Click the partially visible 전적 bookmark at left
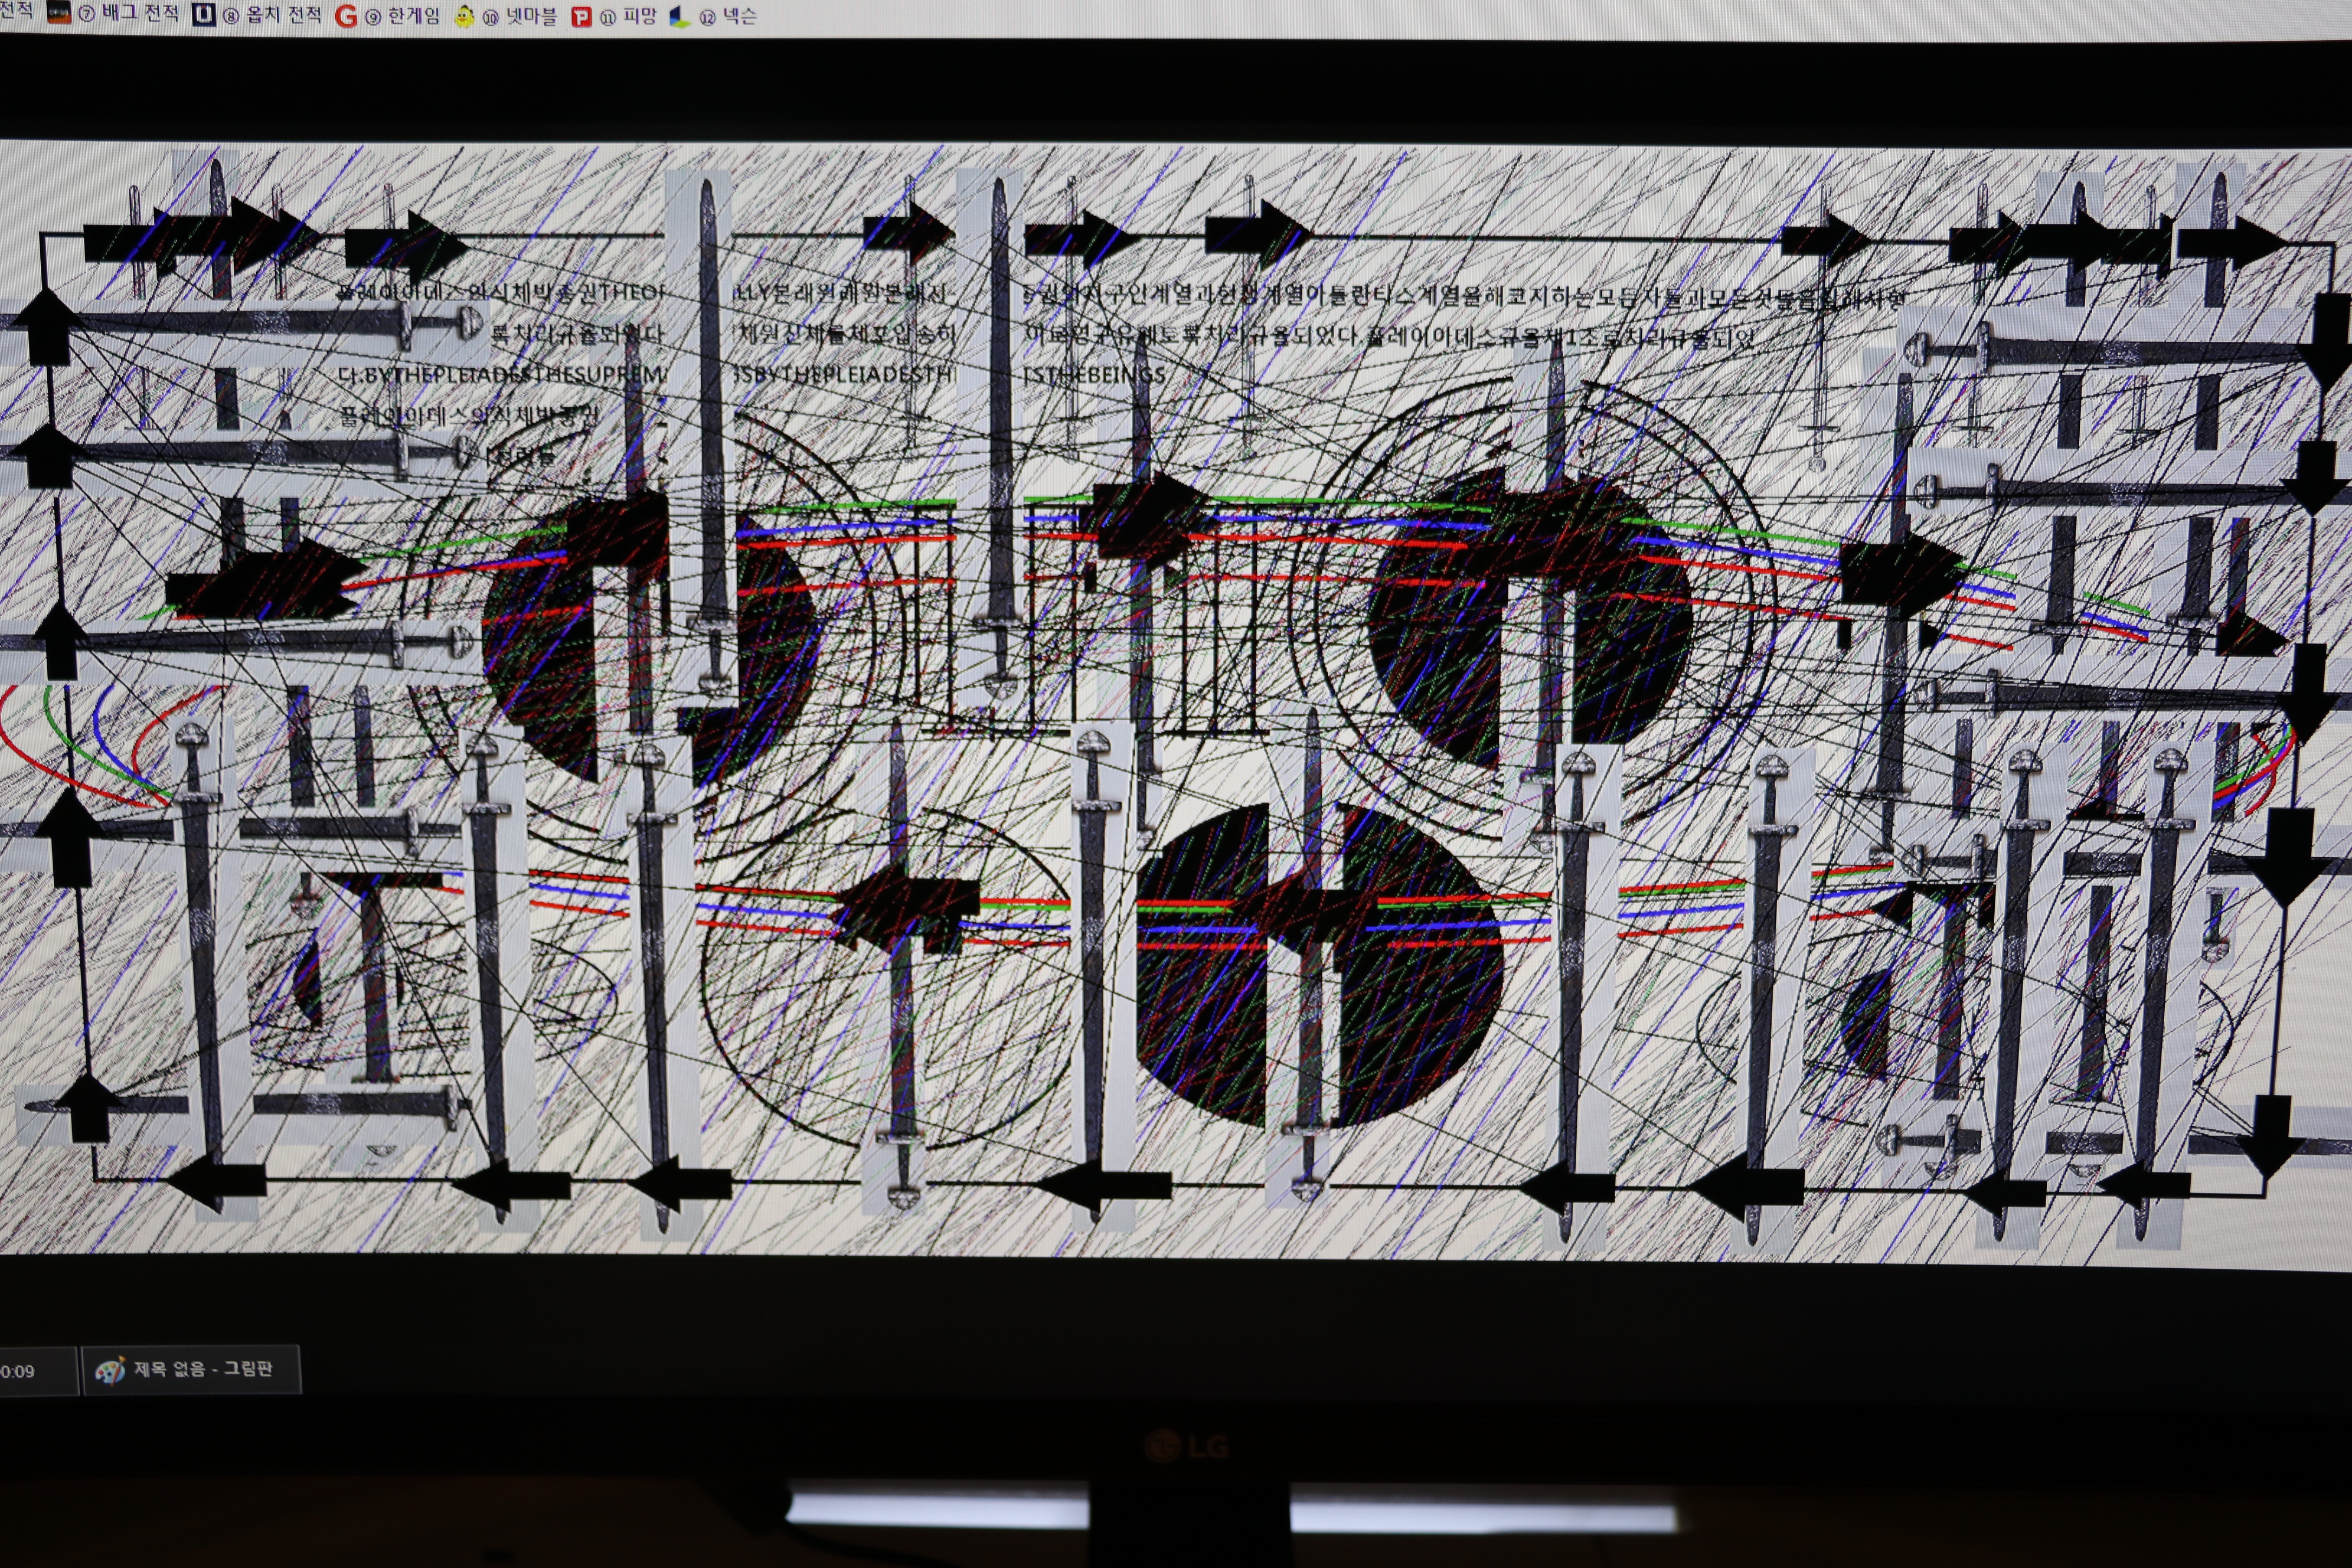2352x1568 pixels. (16, 11)
